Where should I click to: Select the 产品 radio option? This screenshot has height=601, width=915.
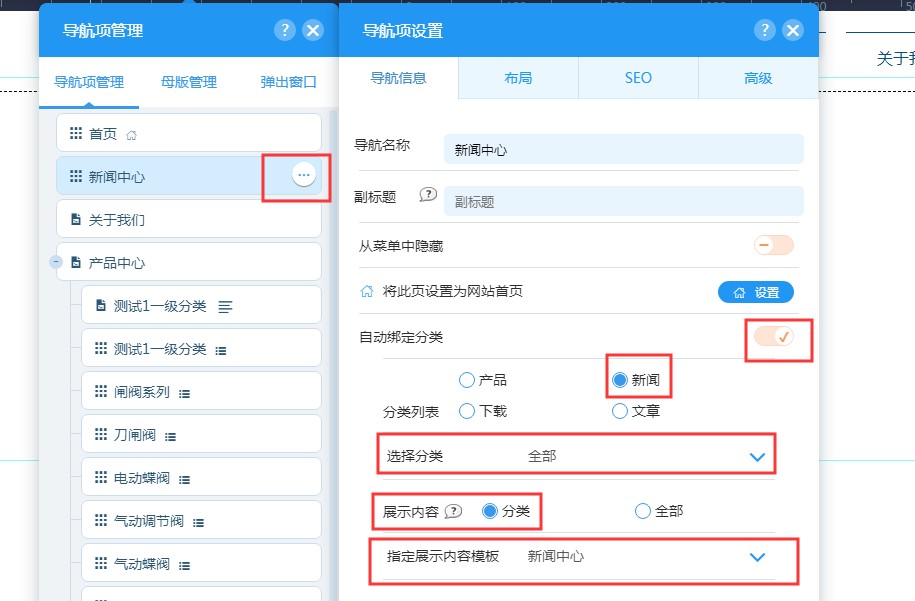click(x=466, y=380)
